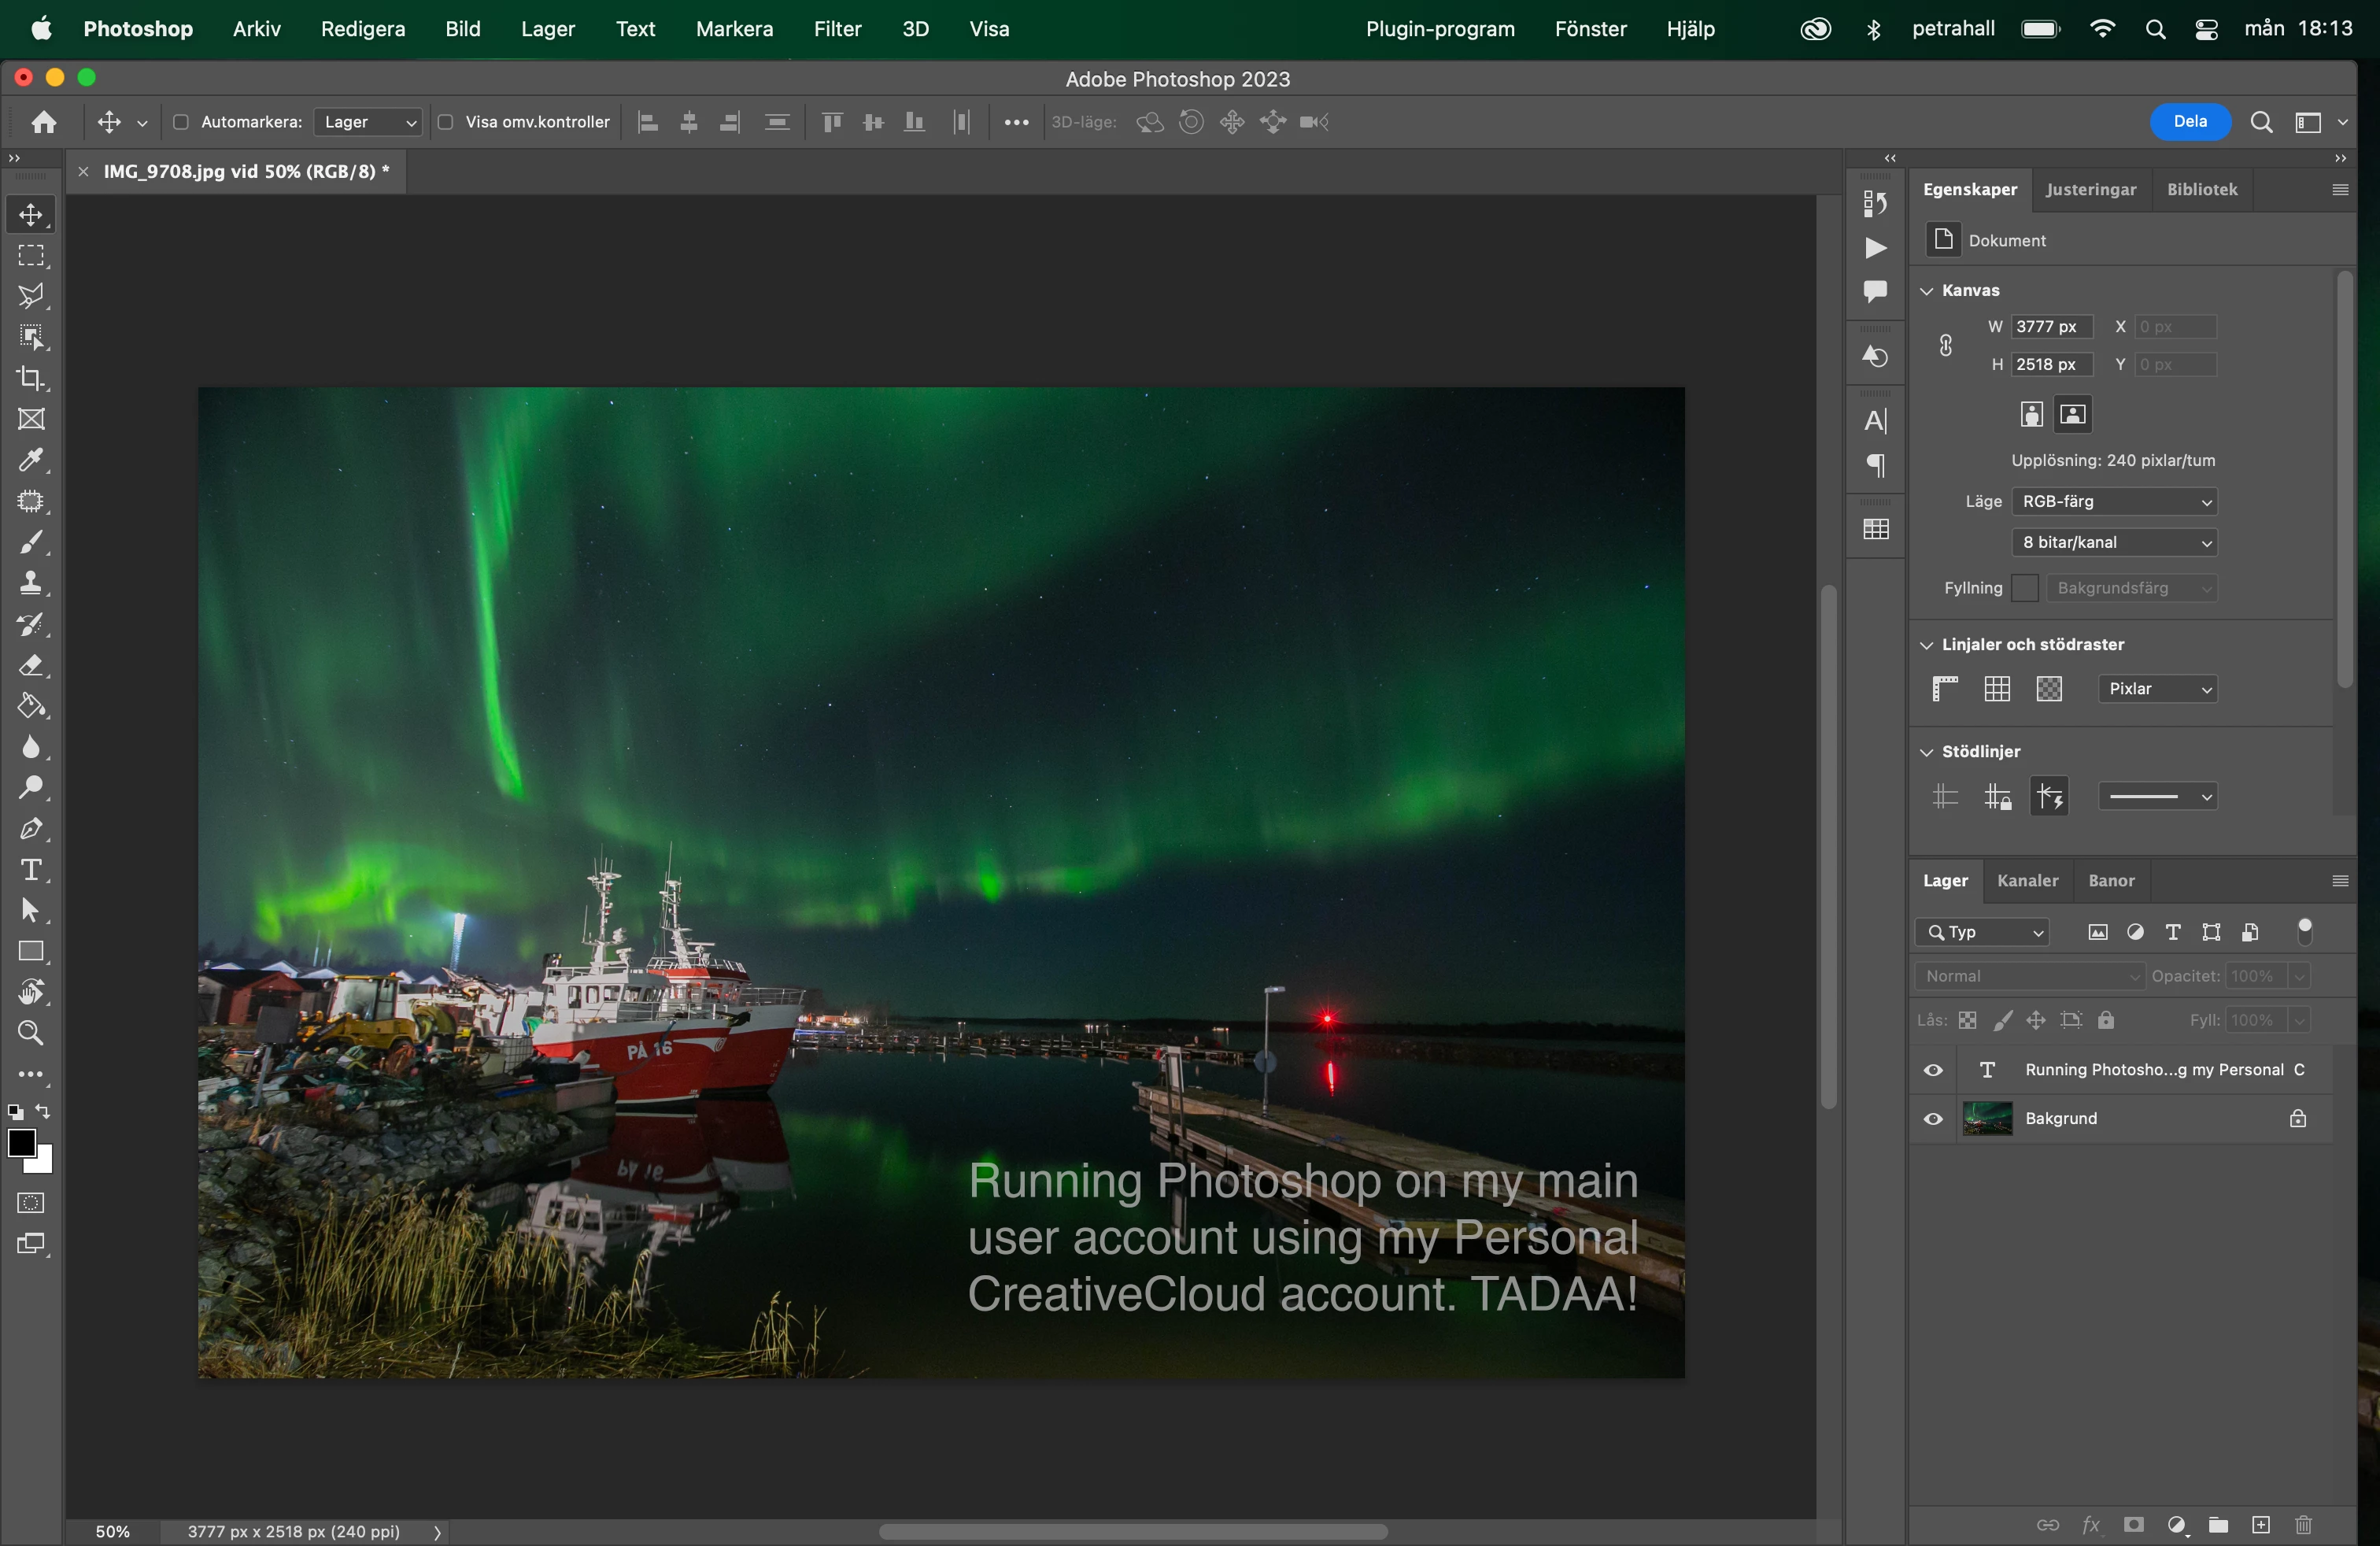Collapse the Linjaler och stödraster section
Screen dimensions: 2380x1546
tap(1927, 645)
